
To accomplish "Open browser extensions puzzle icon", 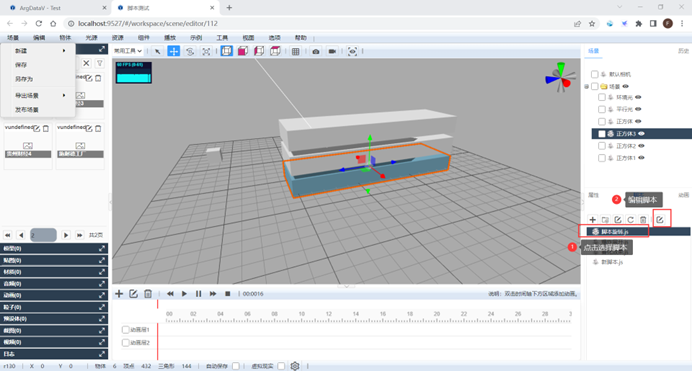I will [639, 23].
